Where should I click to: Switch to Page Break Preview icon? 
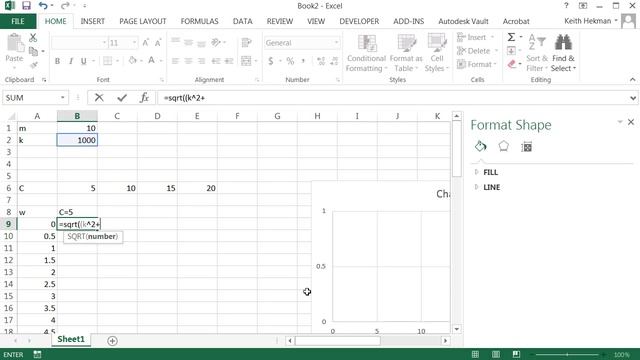tap(516, 354)
